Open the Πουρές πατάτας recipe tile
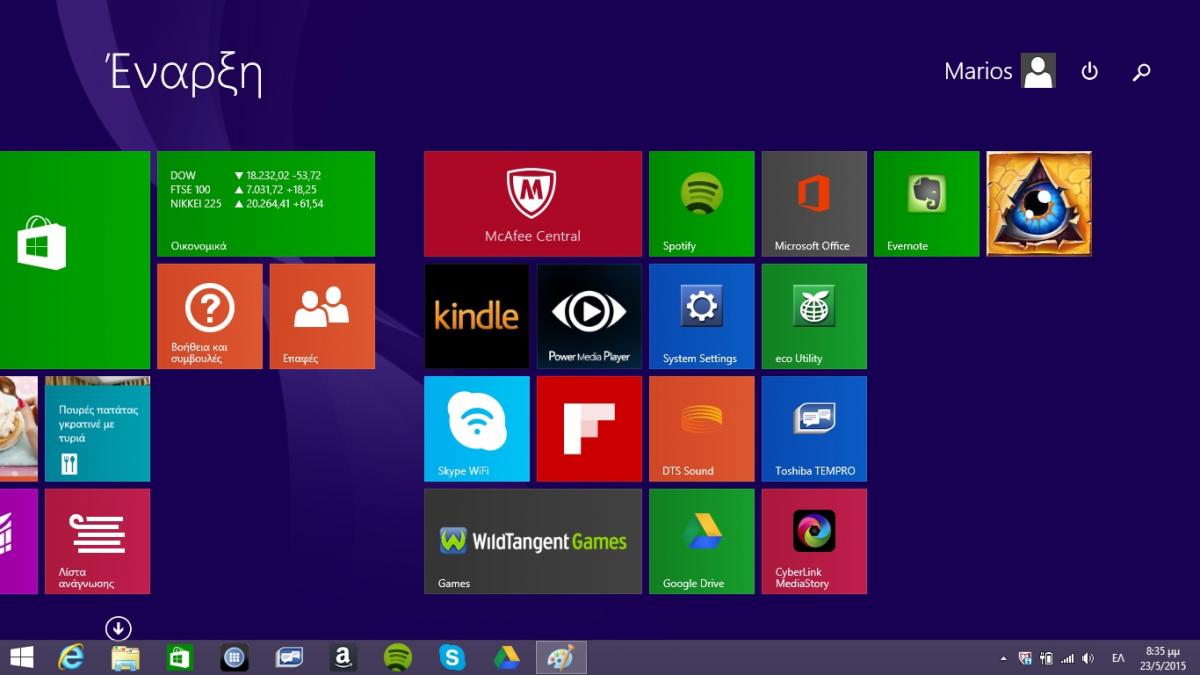1200x675 pixels. [97, 429]
